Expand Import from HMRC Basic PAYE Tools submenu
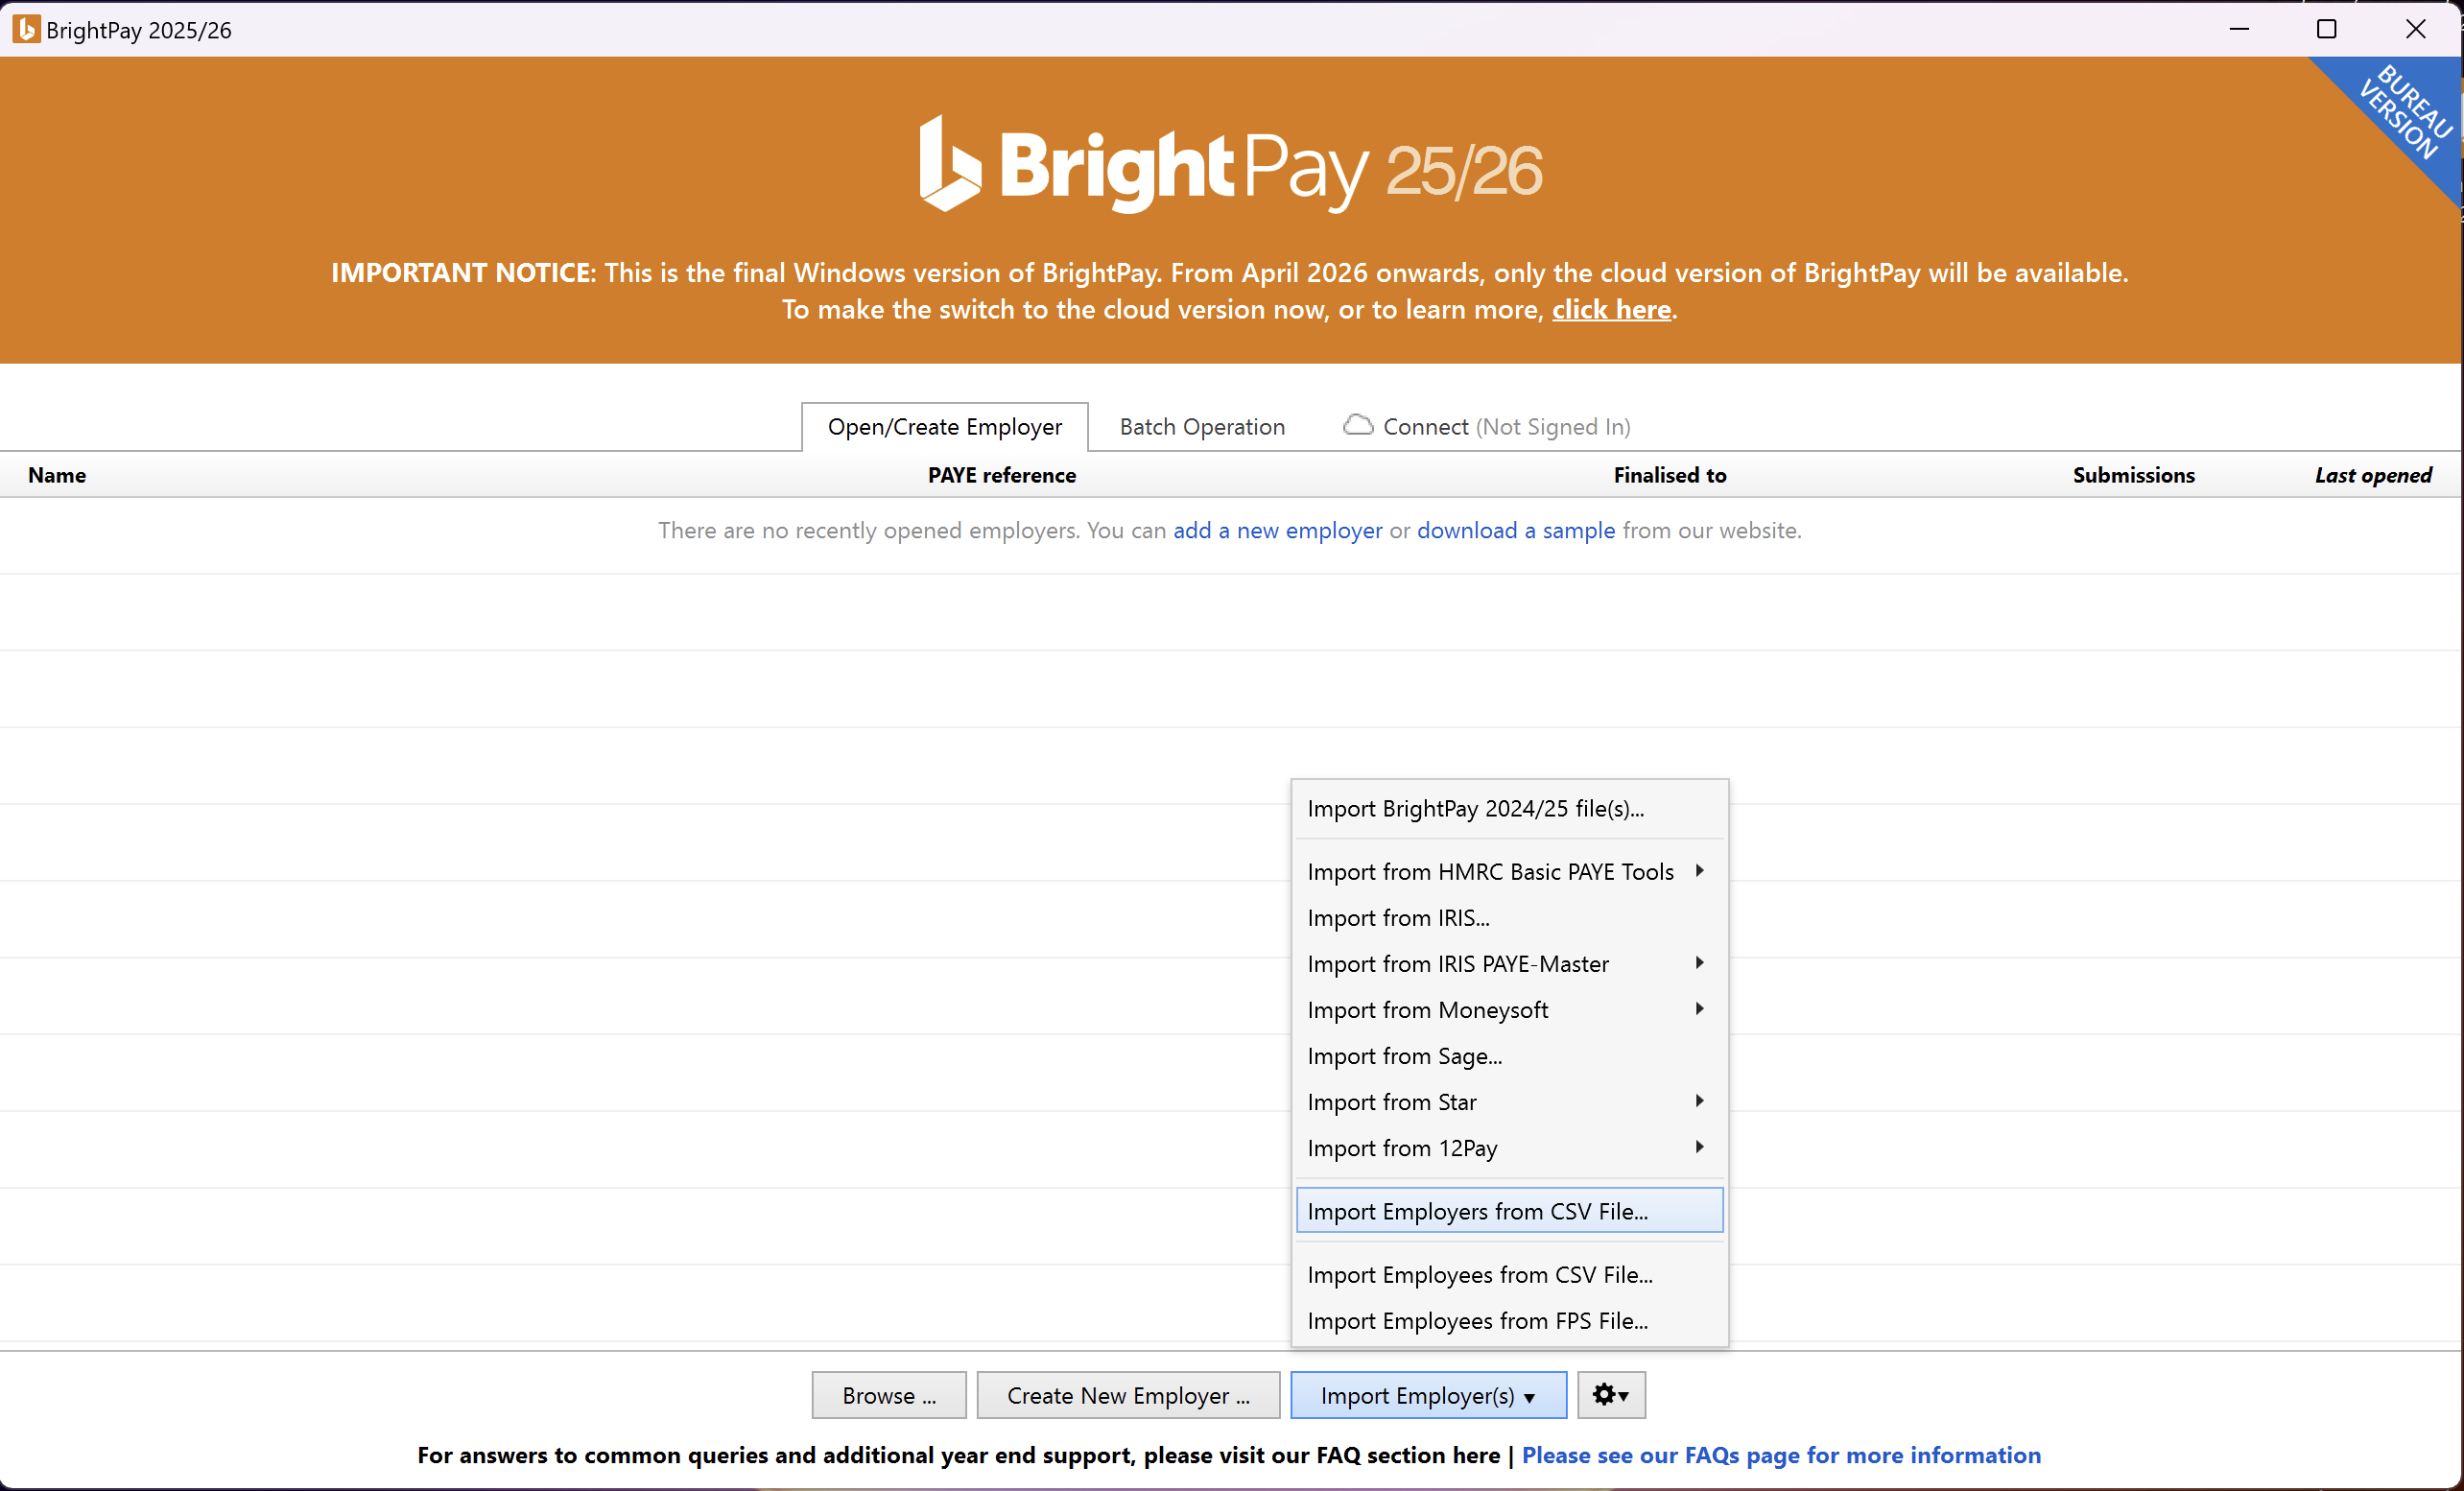This screenshot has width=2464, height=1491. coord(1509,871)
